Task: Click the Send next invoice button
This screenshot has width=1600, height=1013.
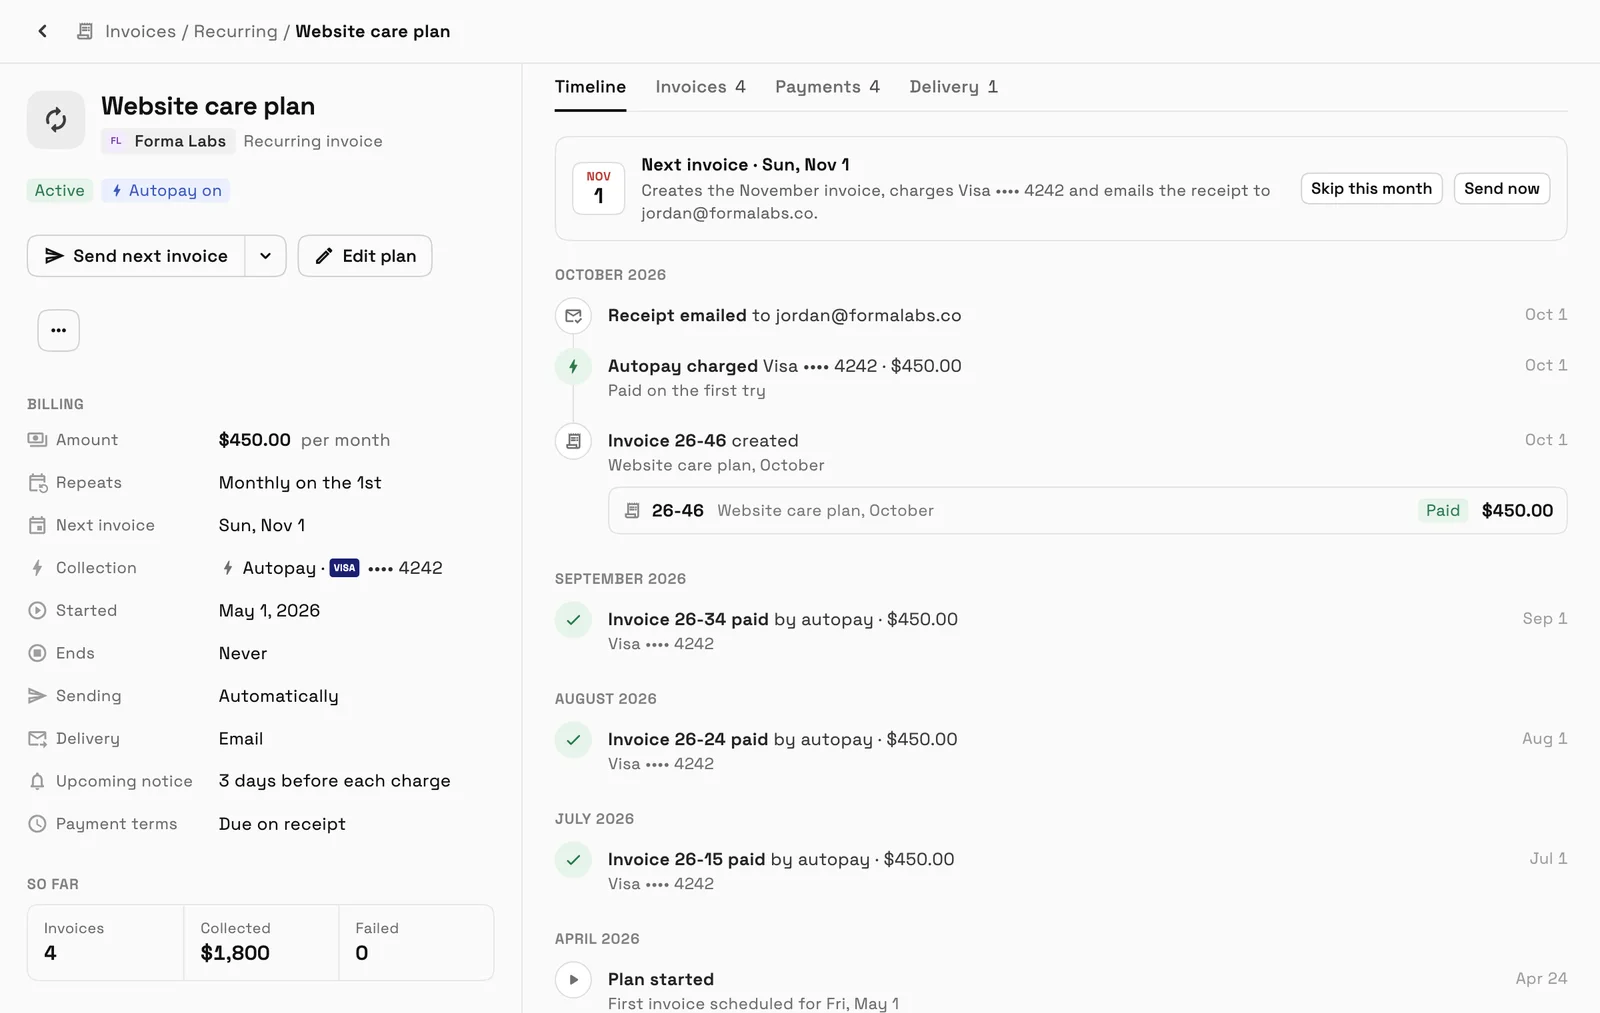Action: pyautogui.click(x=136, y=256)
